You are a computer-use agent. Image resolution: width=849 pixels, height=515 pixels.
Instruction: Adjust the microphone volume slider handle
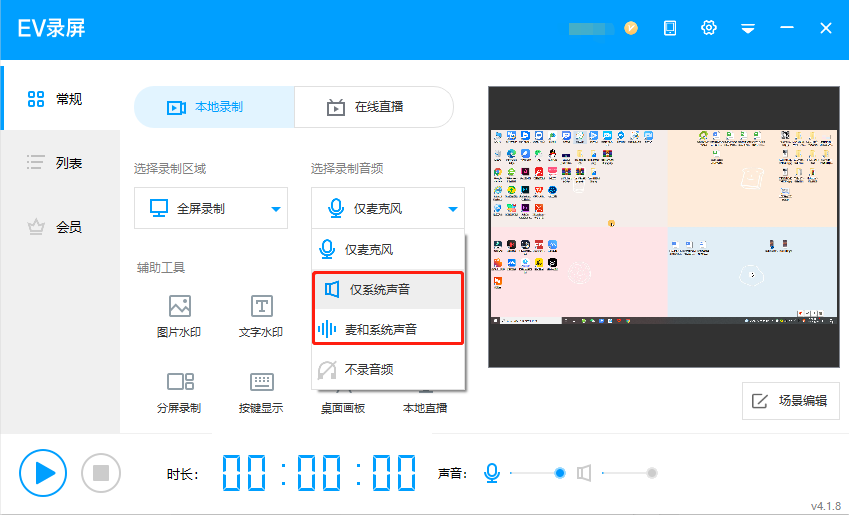click(560, 473)
